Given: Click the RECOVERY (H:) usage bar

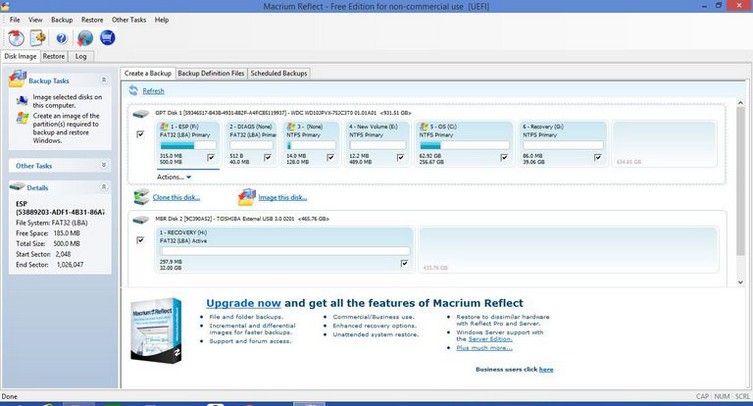Looking at the screenshot, I should pos(285,251).
